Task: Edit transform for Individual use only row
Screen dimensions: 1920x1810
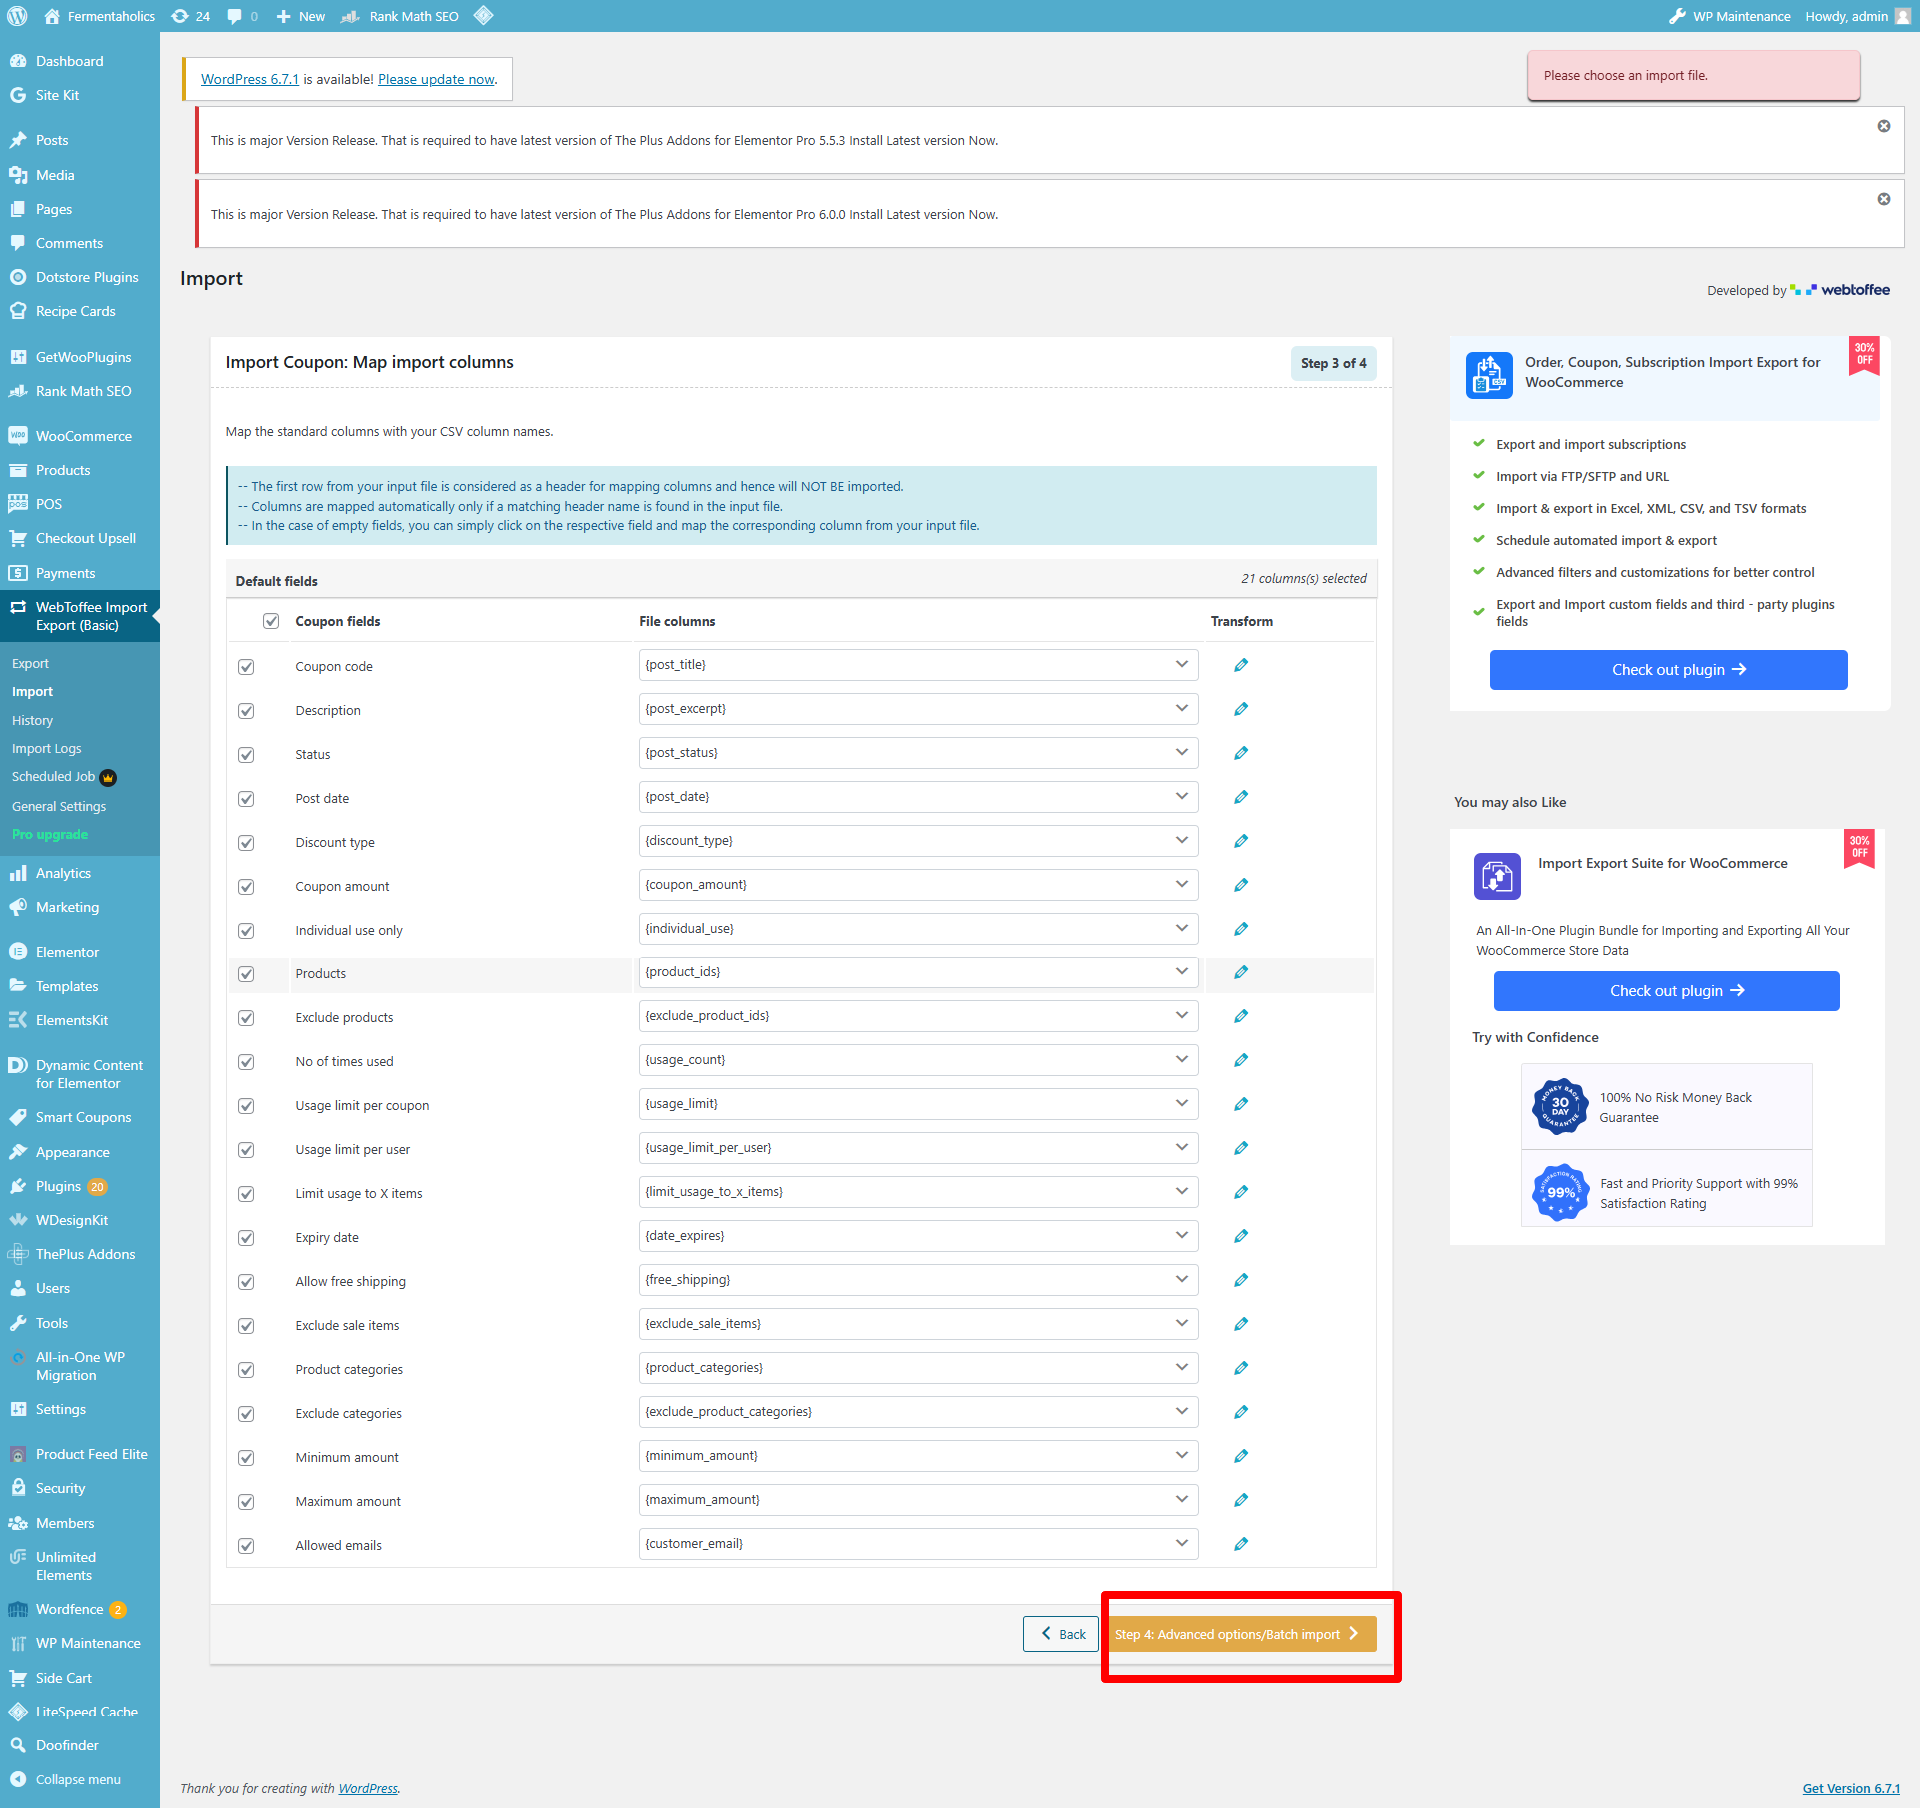Action: point(1241,929)
